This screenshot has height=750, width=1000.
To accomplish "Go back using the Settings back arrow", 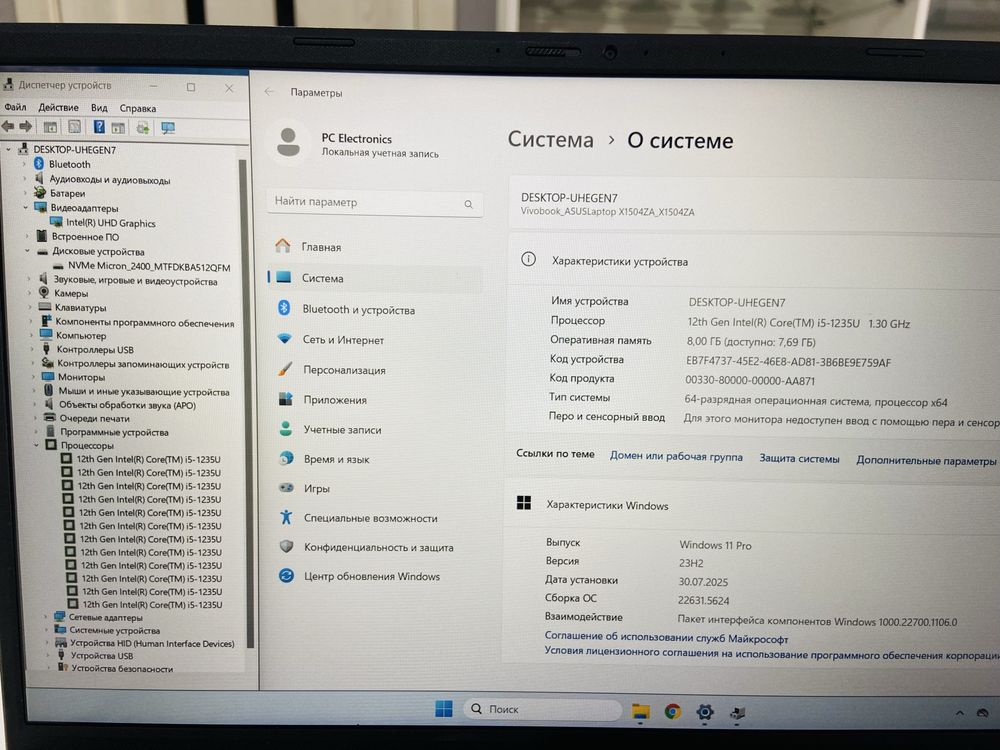I will (269, 92).
